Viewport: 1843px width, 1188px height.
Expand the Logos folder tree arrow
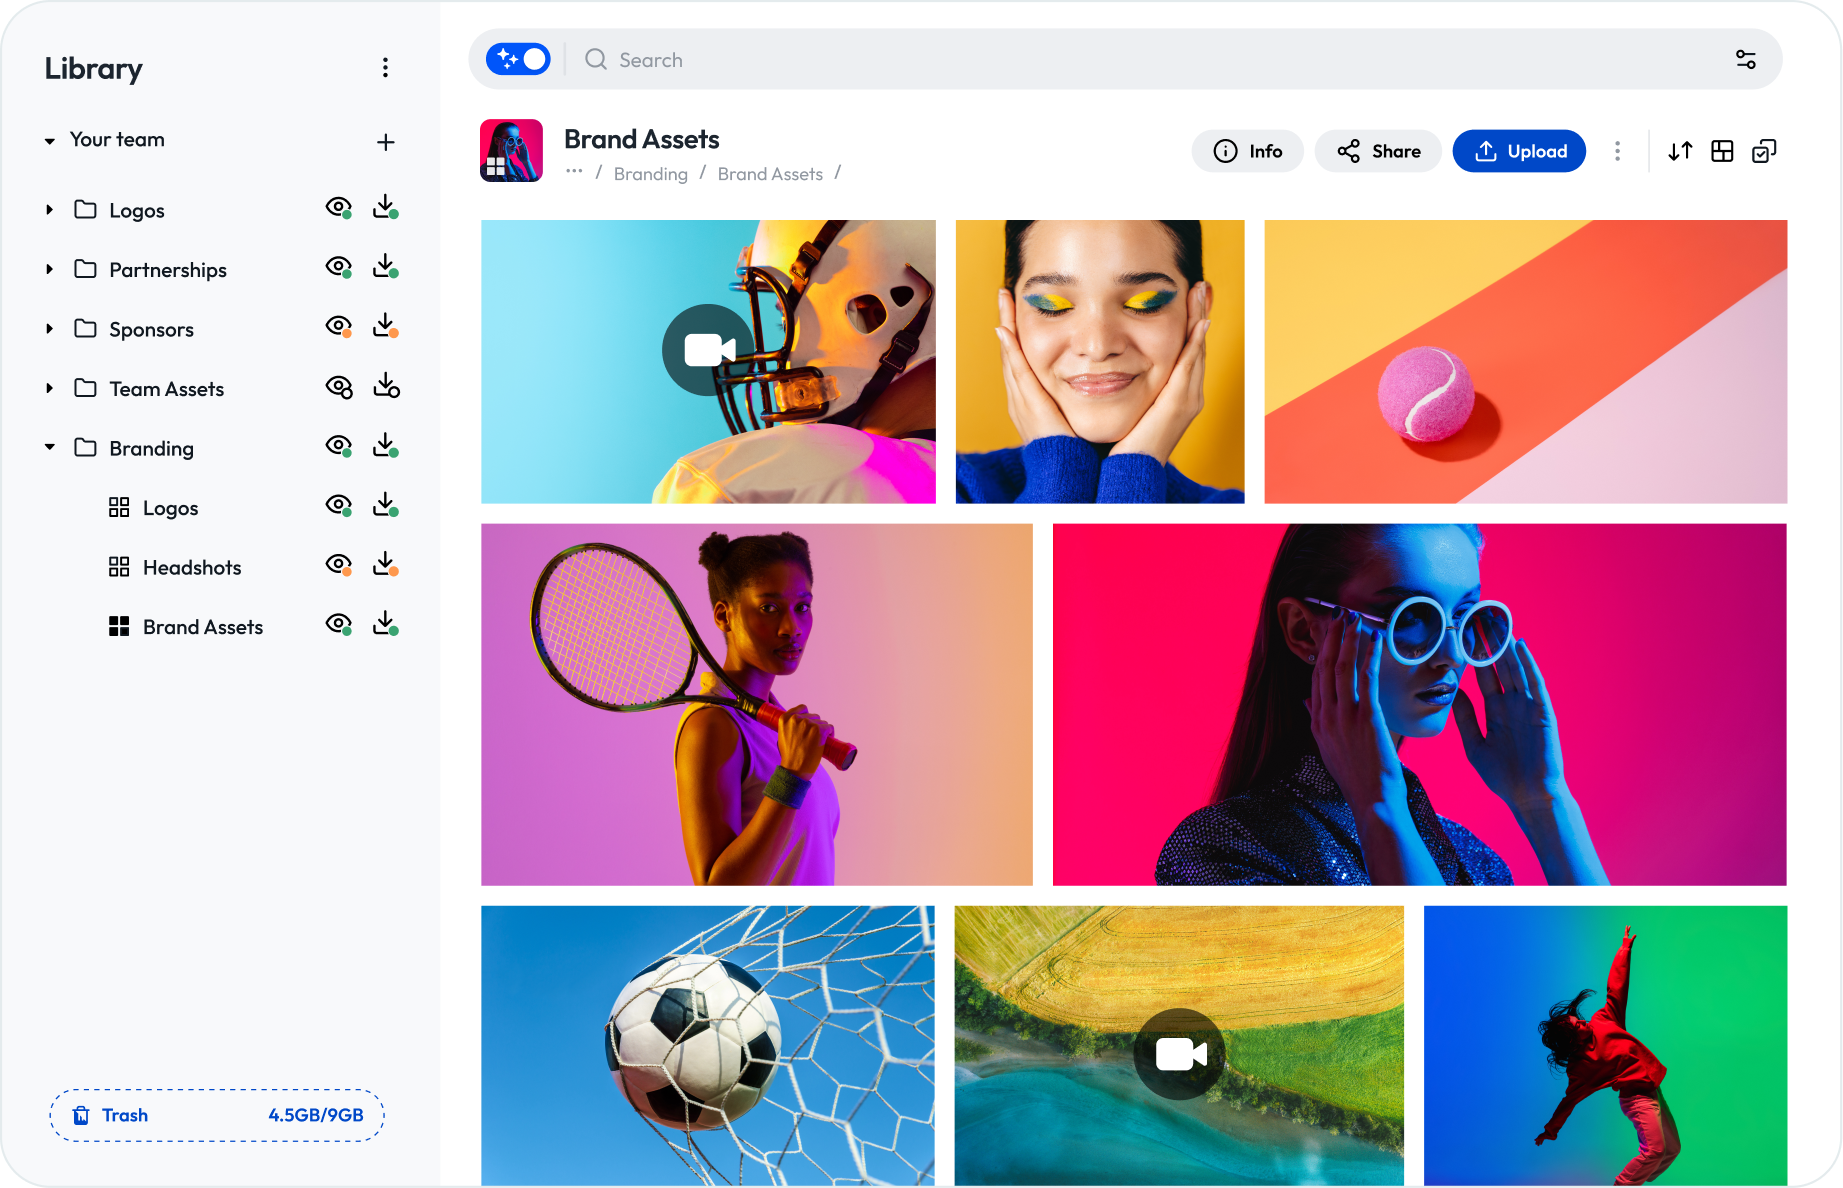(x=49, y=210)
